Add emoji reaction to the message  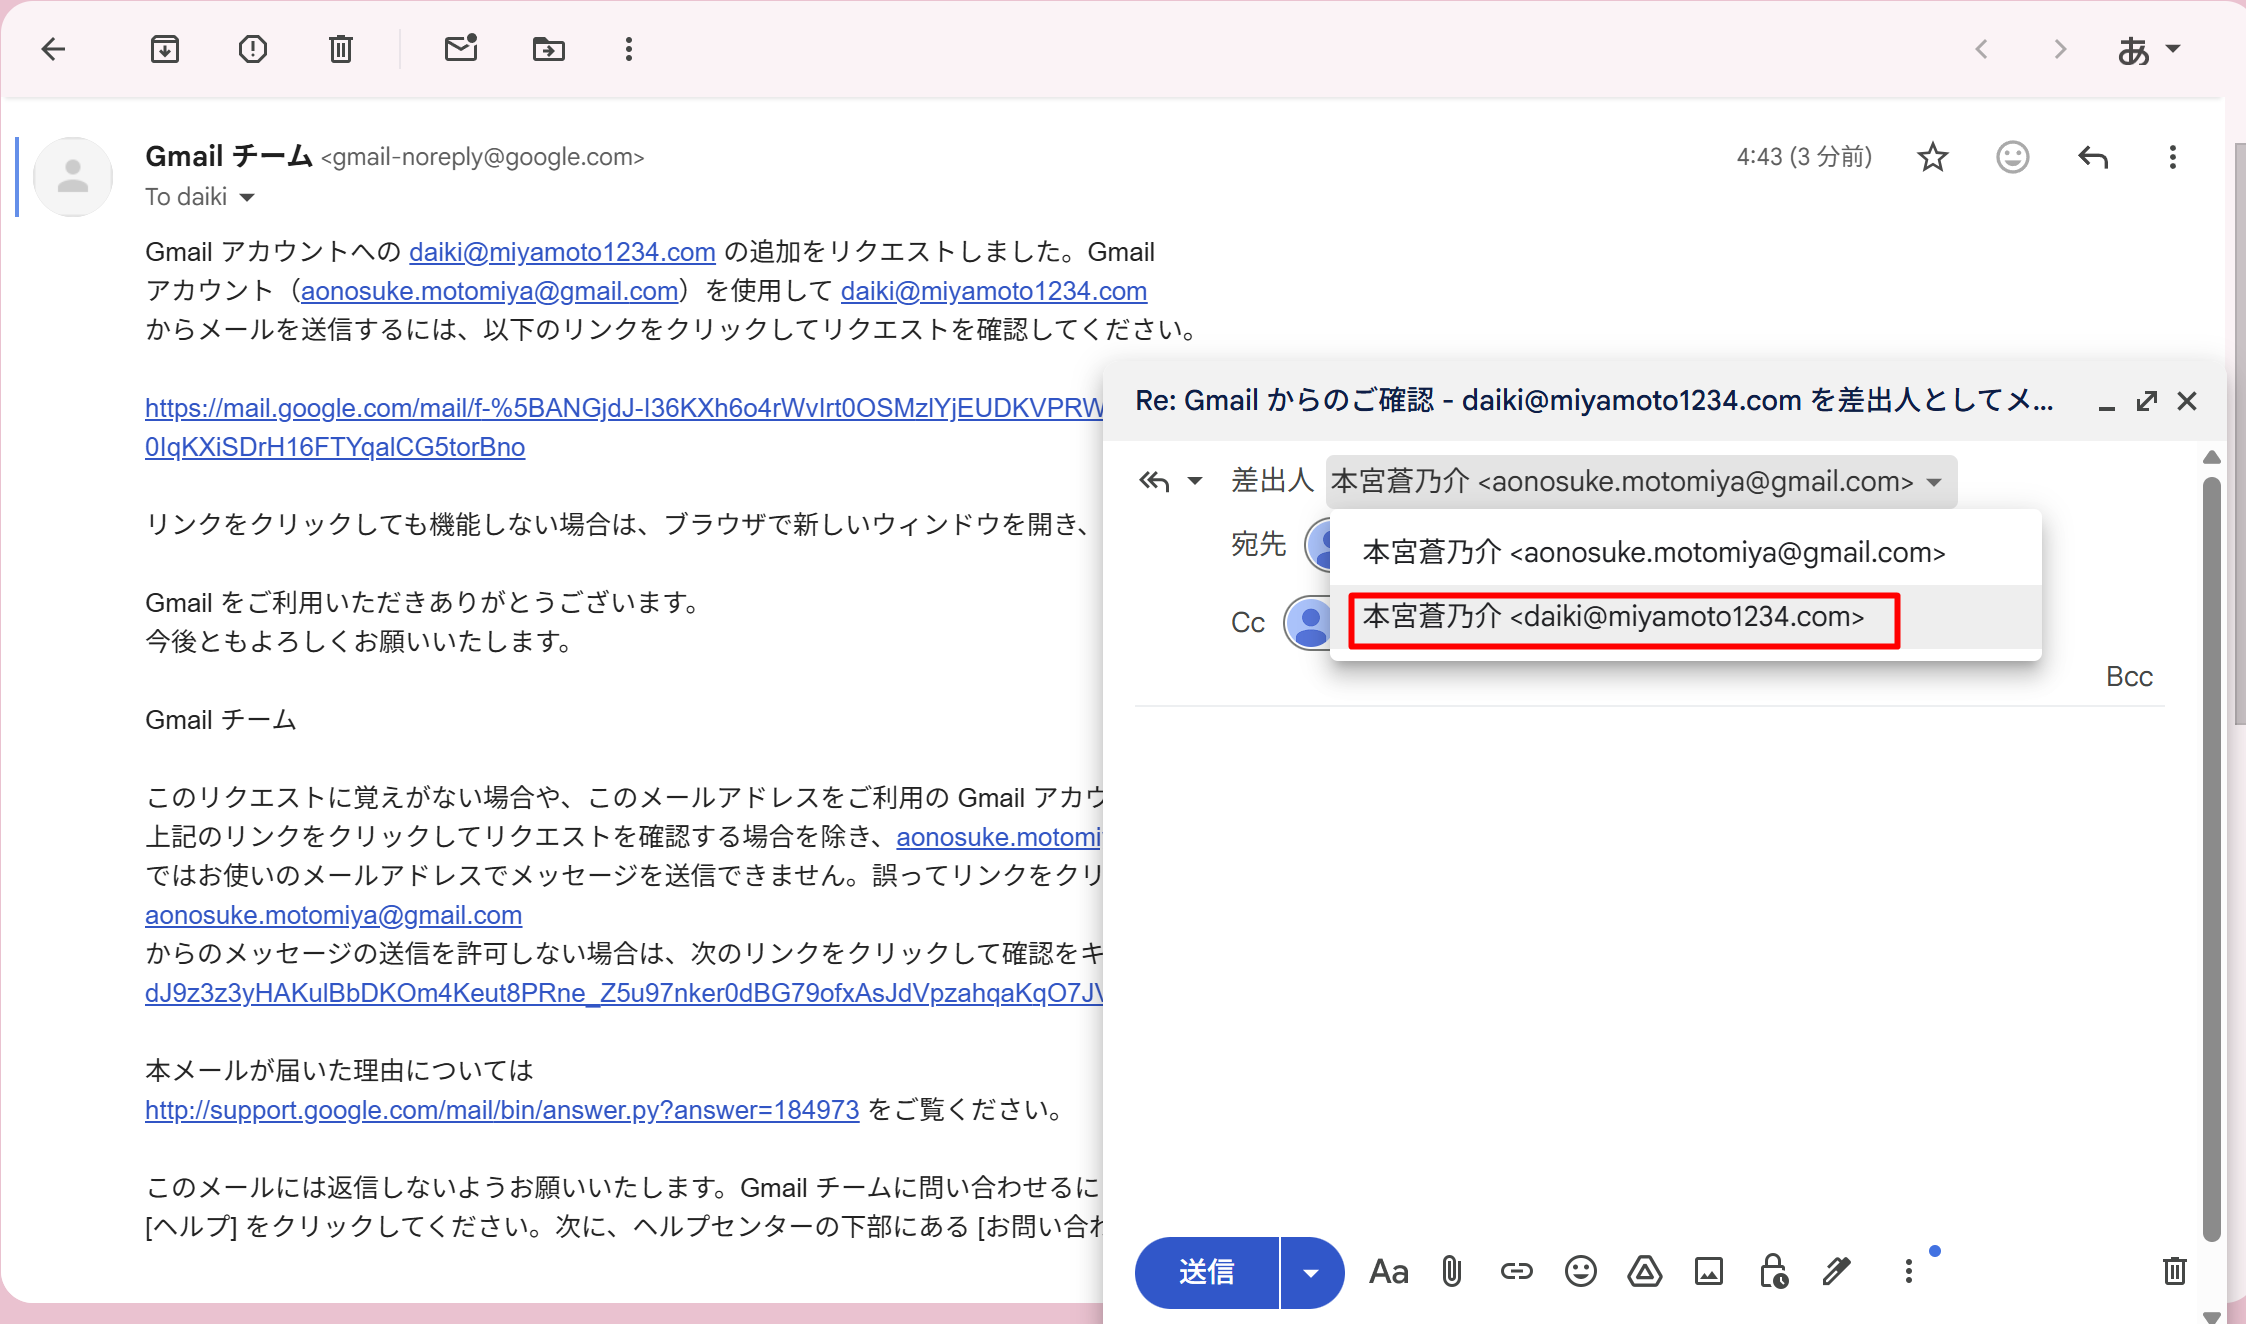2012,157
